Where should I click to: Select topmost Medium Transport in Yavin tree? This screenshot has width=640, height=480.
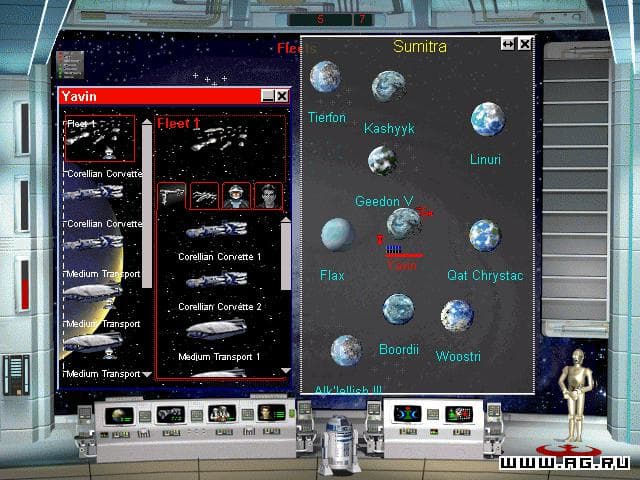93,291
